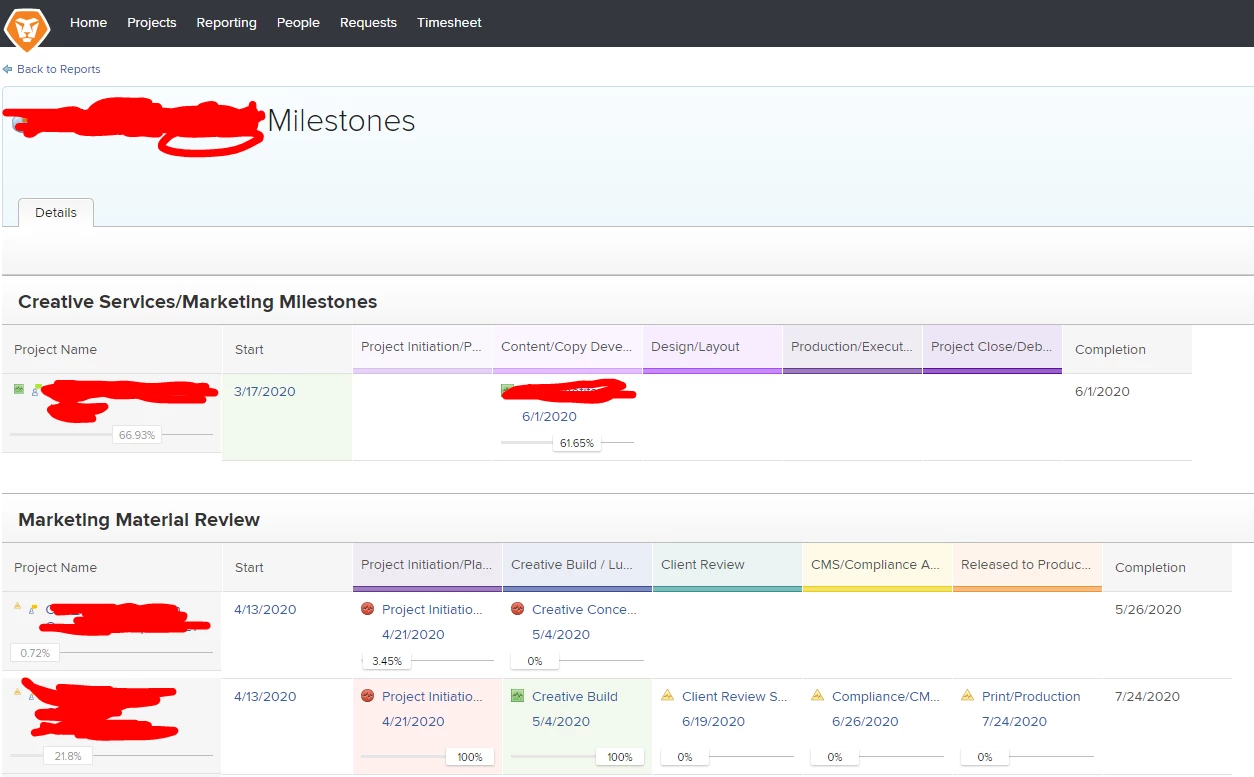1254x777 pixels.
Task: Open the Home menu
Action: (88, 22)
